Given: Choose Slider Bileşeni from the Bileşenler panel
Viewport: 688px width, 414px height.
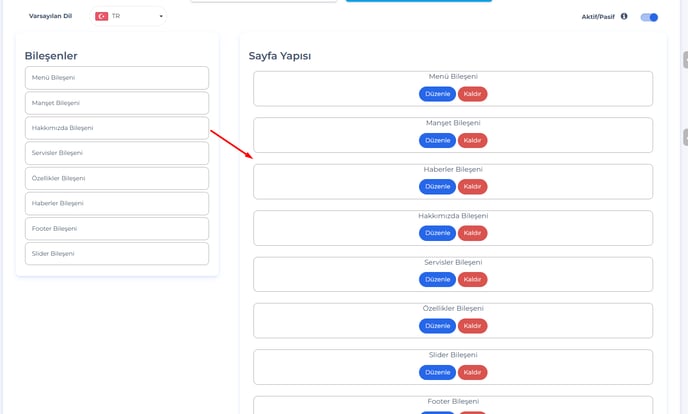Looking at the screenshot, I should tap(116, 254).
